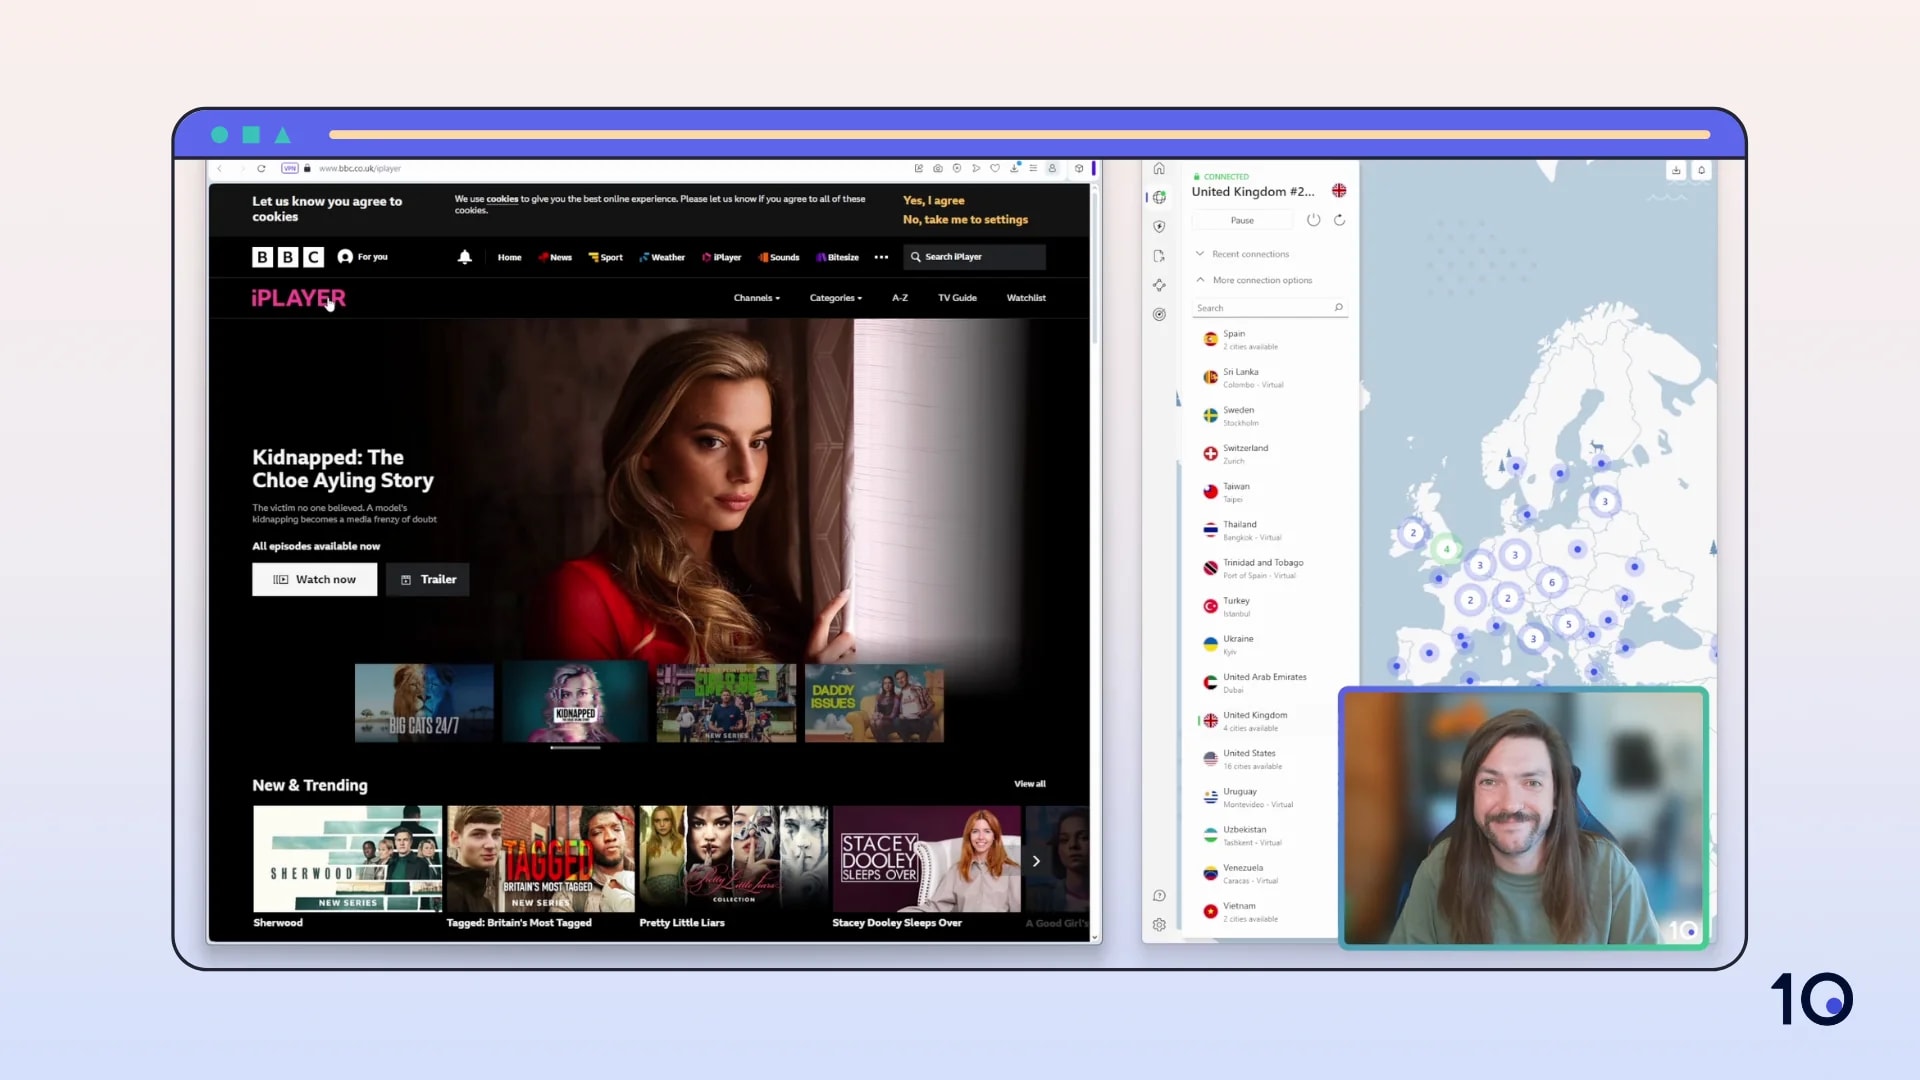Click the browser VPN badge icon
The width and height of the screenshot is (1920, 1080).
pyautogui.click(x=290, y=168)
